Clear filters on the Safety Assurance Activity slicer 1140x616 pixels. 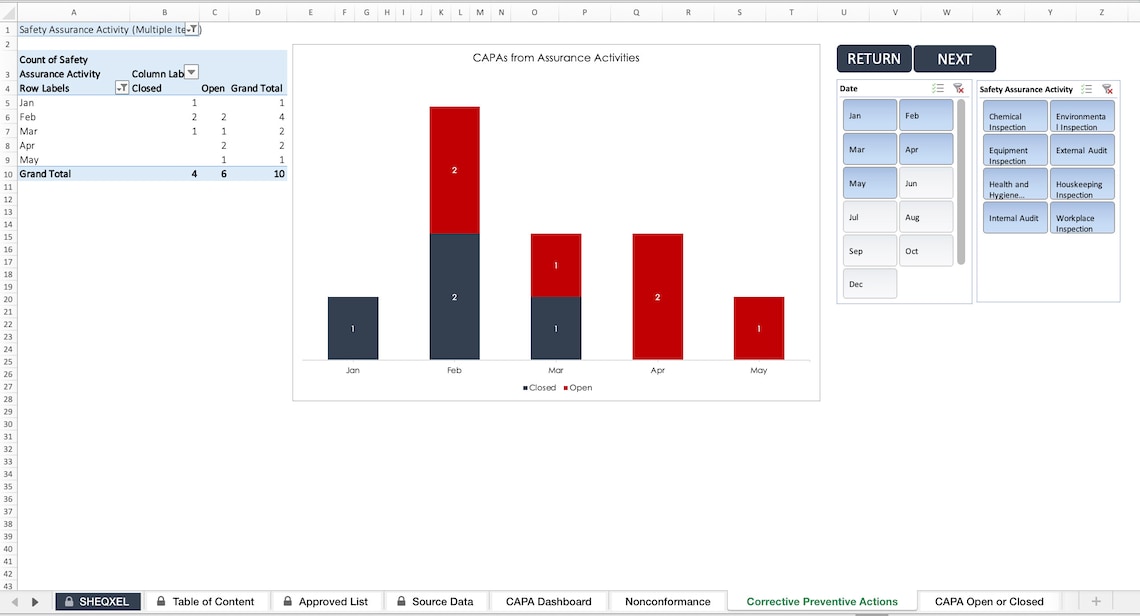[1107, 89]
